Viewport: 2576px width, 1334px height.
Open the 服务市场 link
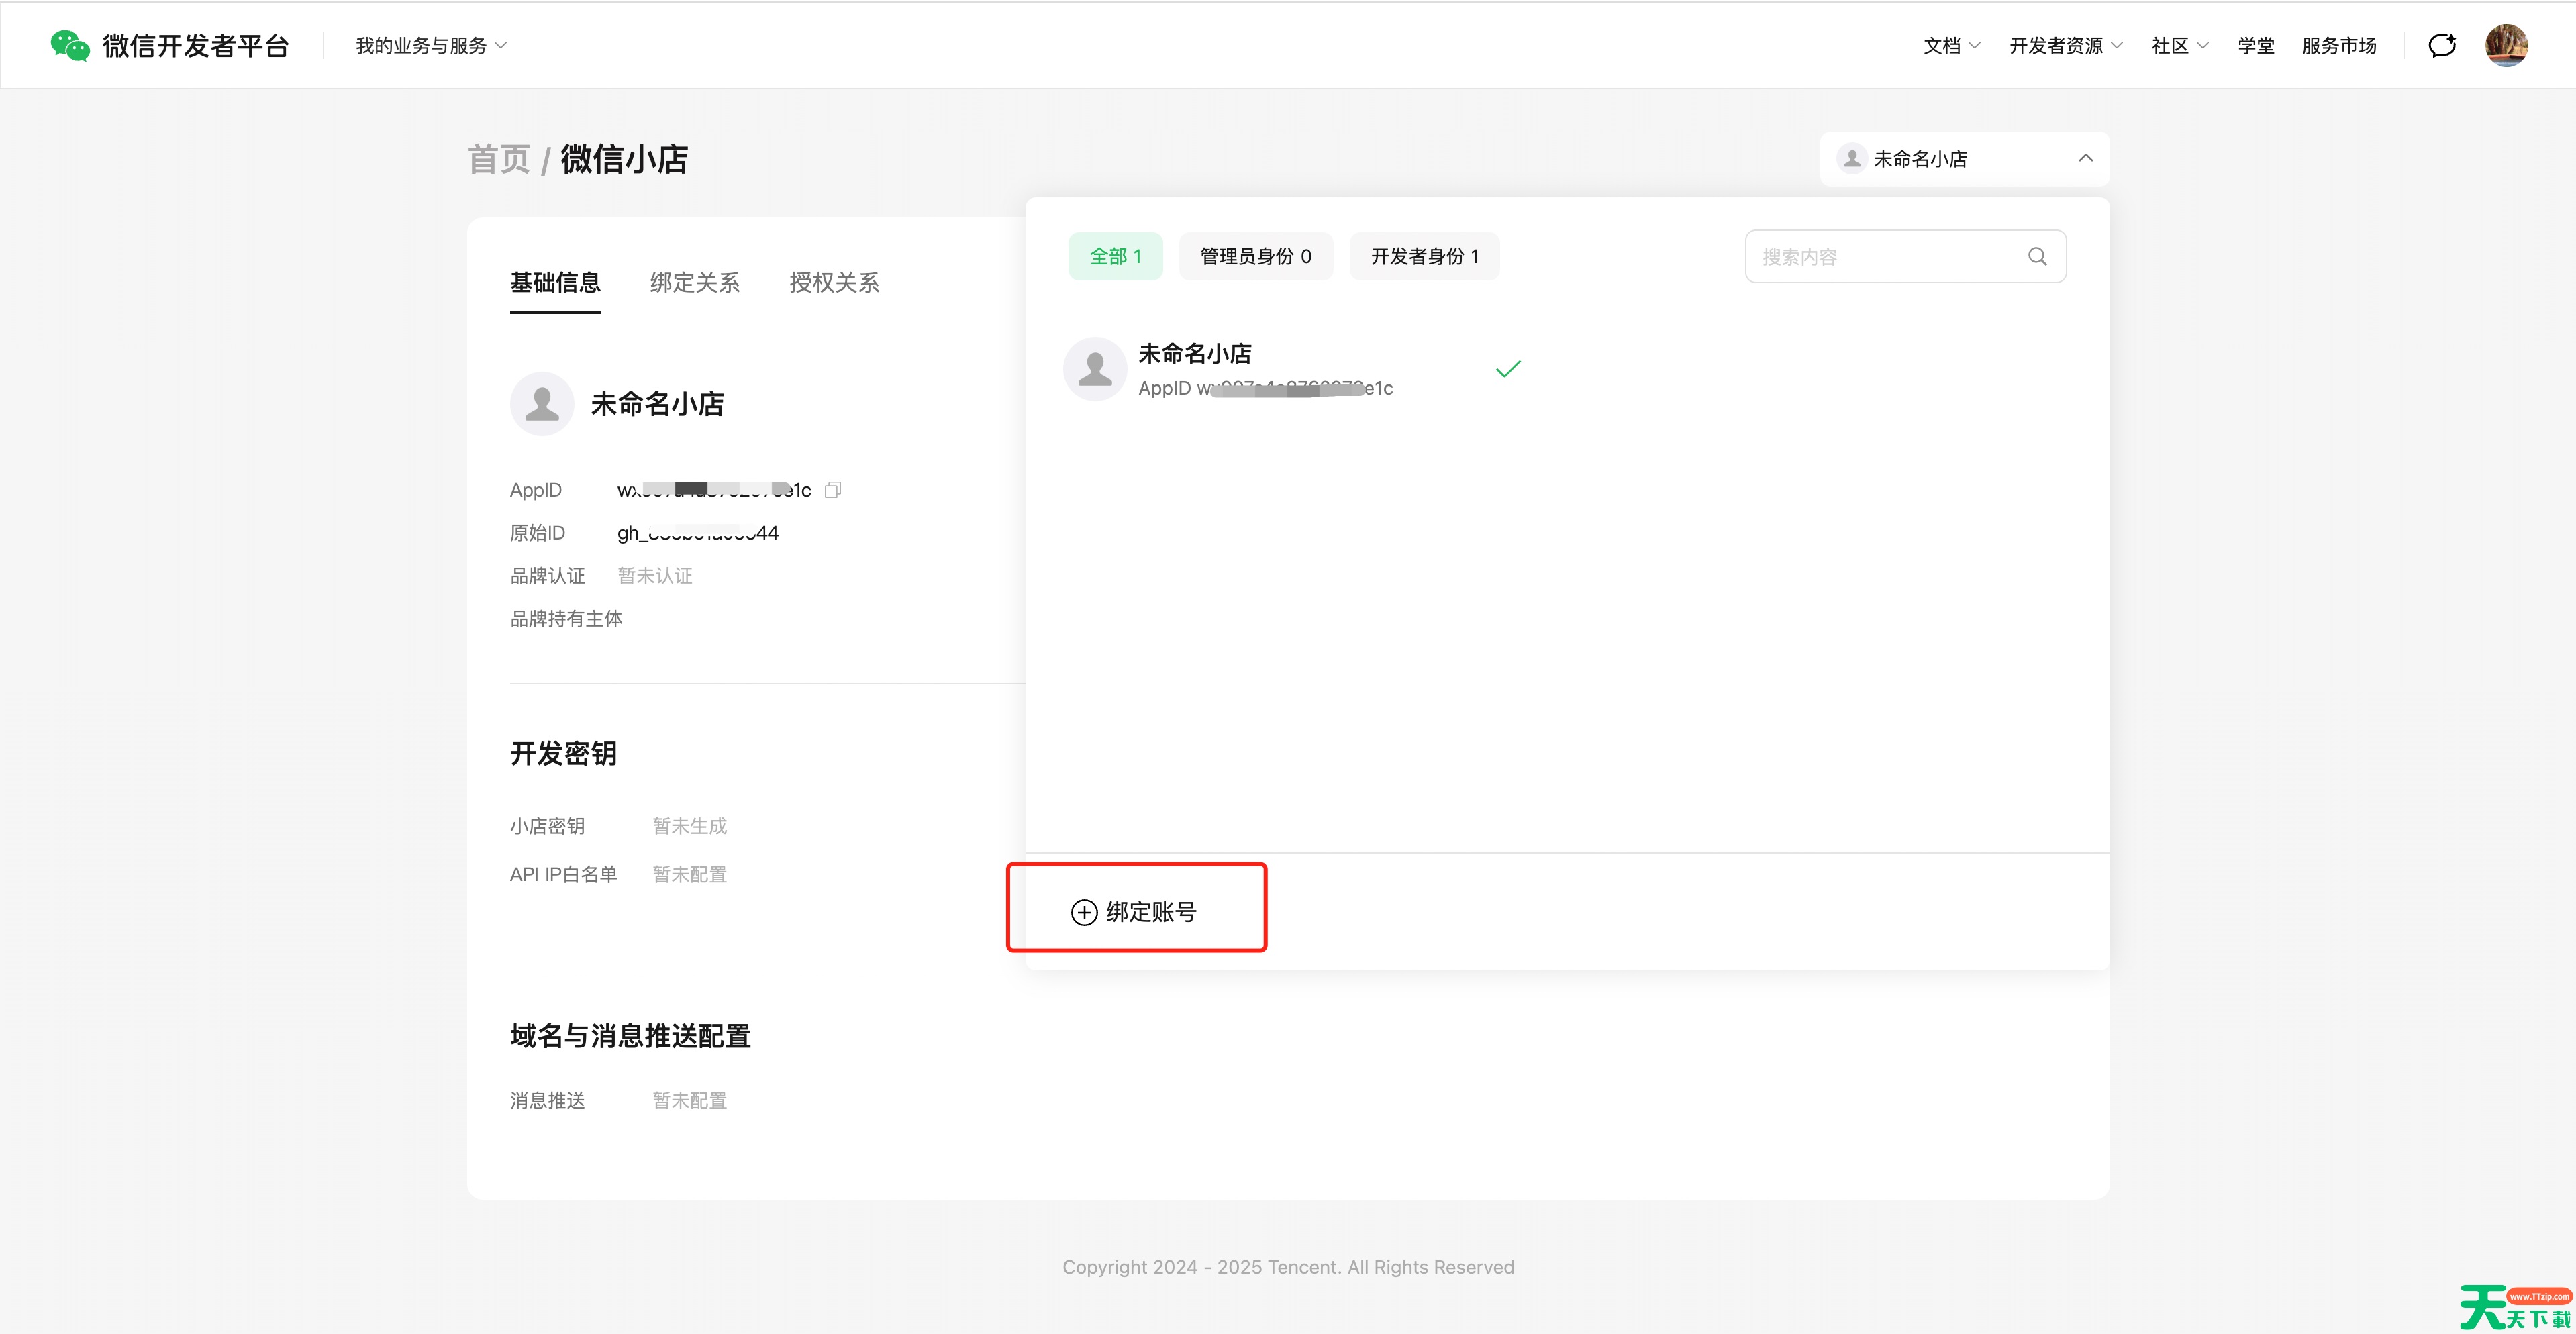coord(2338,46)
